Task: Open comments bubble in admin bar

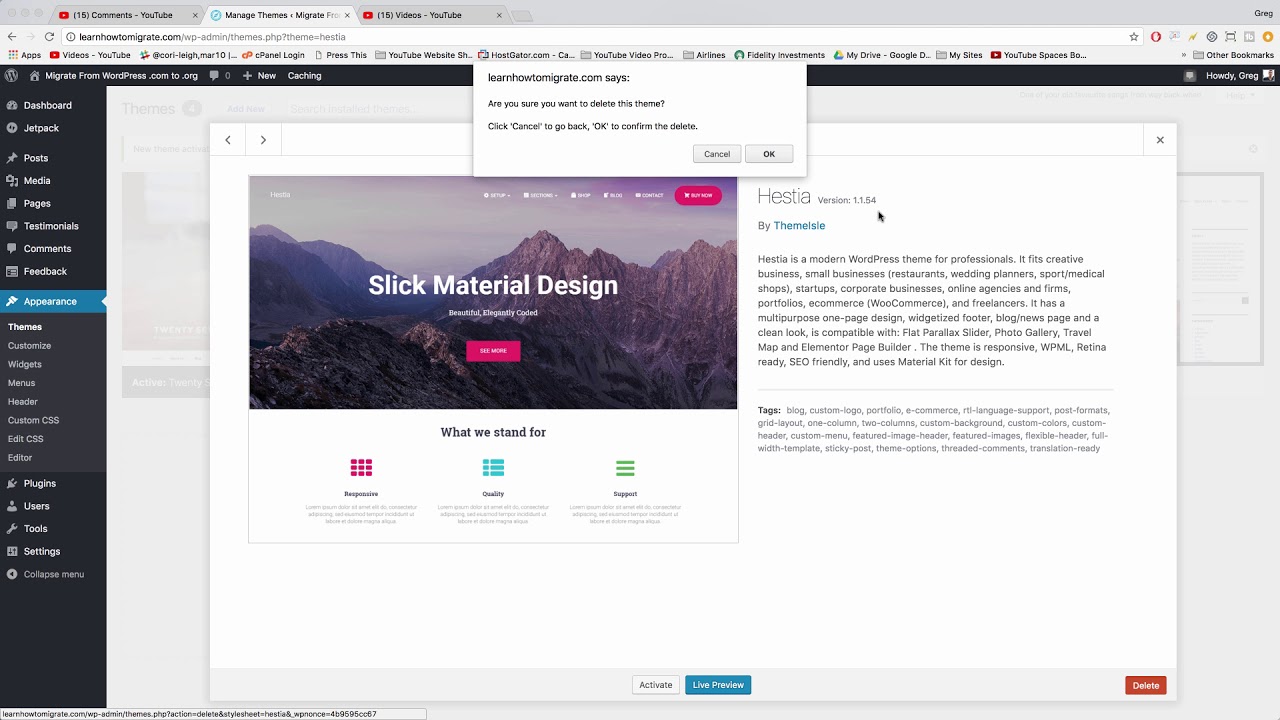Action: [x=220, y=76]
